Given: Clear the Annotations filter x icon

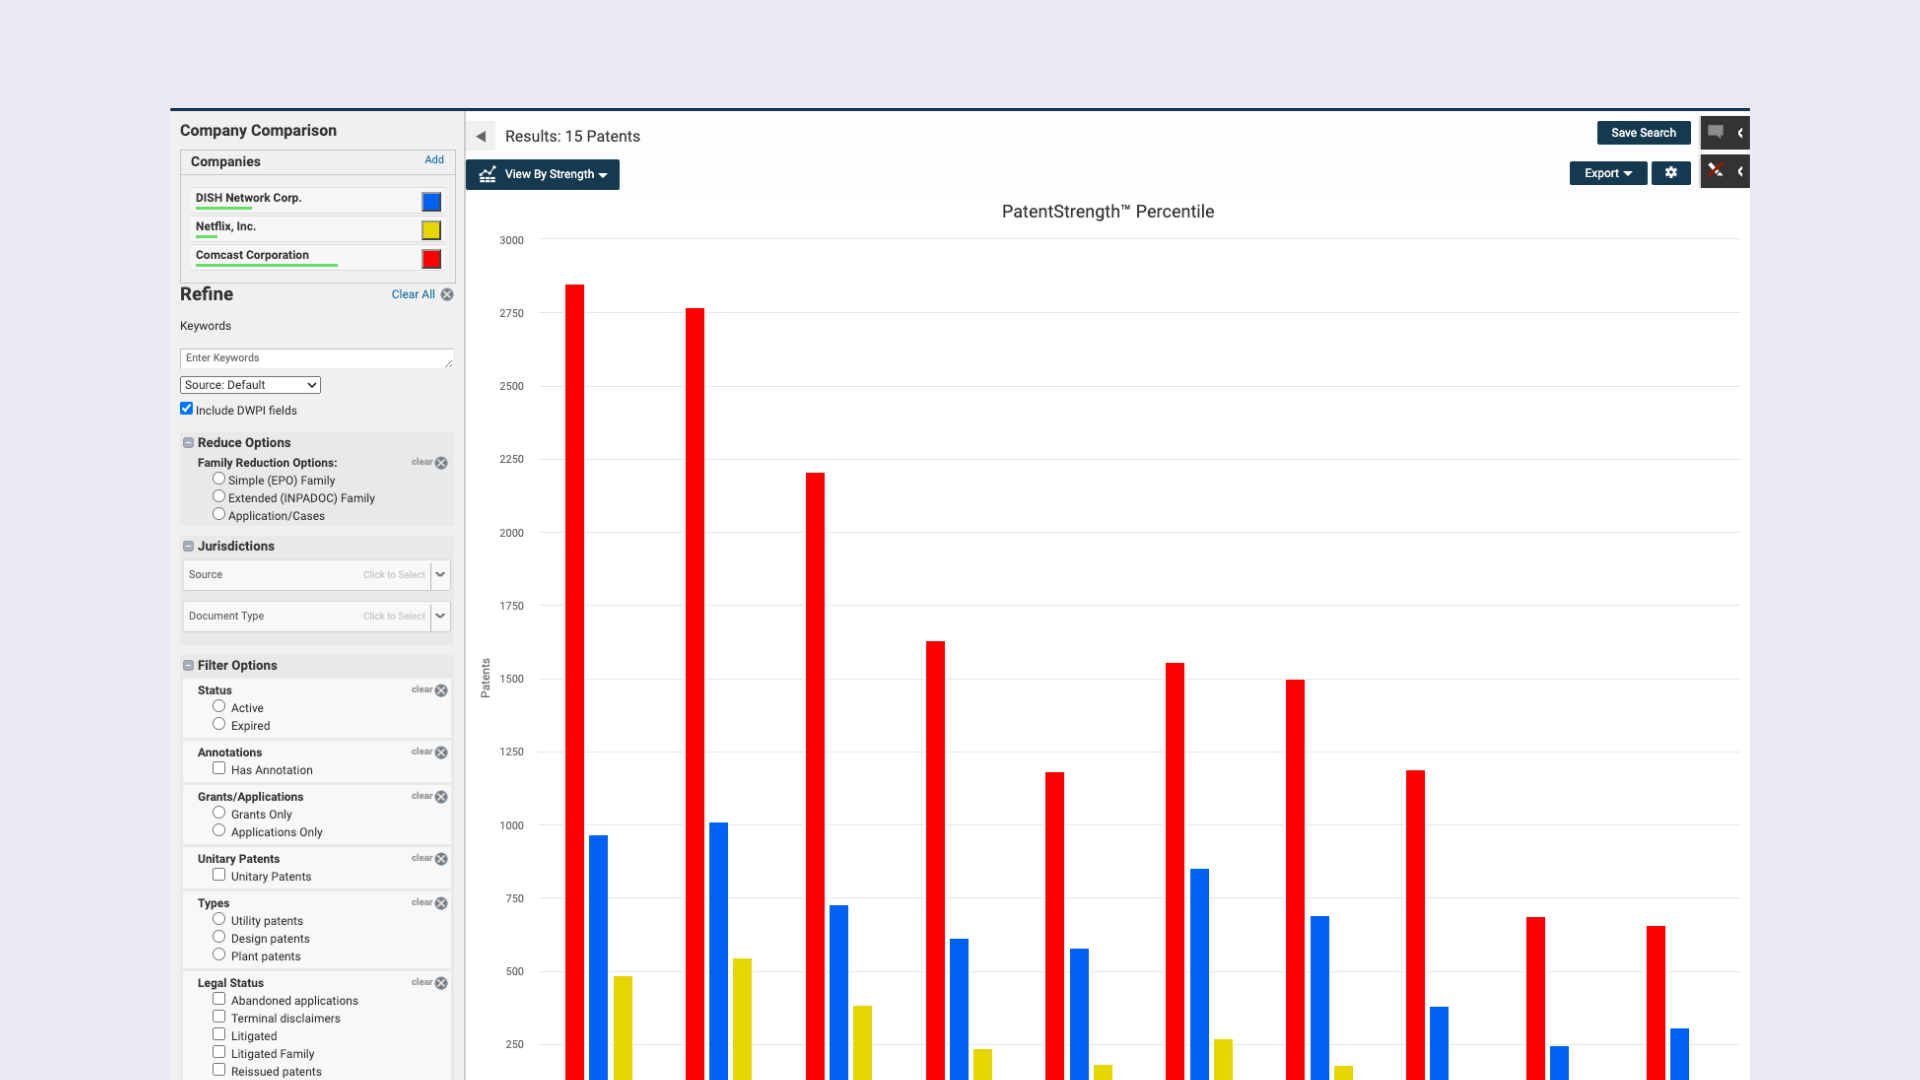Looking at the screenshot, I should point(441,752).
